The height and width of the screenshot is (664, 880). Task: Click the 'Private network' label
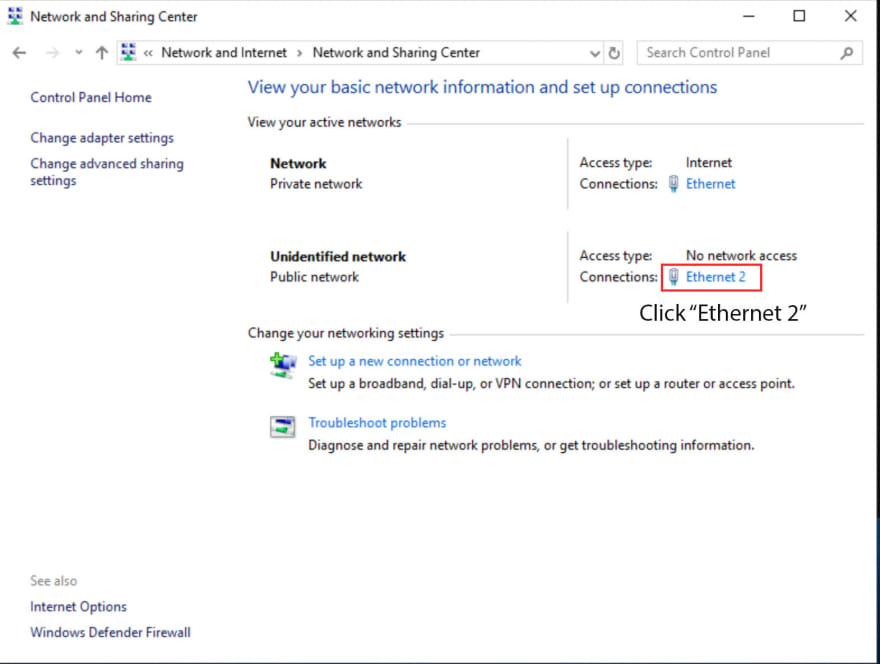(x=316, y=184)
